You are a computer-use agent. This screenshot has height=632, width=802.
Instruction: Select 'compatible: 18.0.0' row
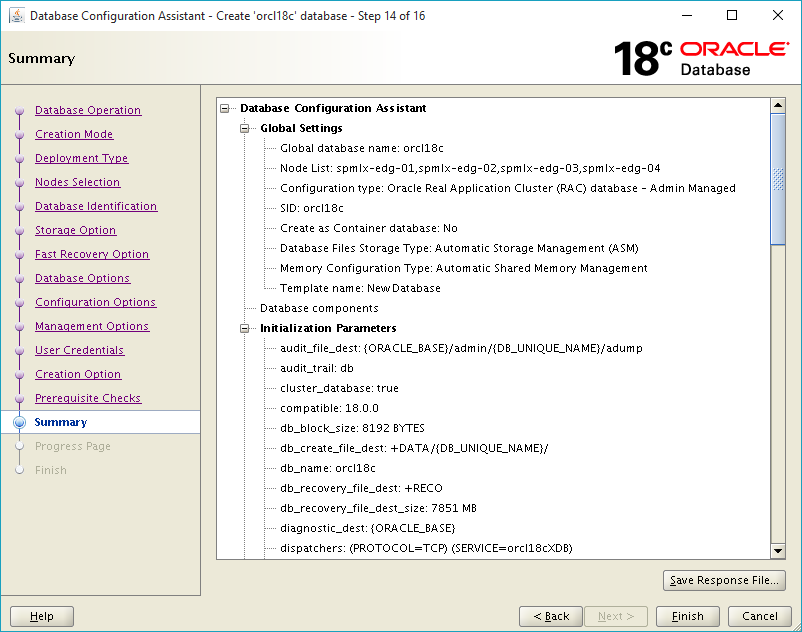329,408
